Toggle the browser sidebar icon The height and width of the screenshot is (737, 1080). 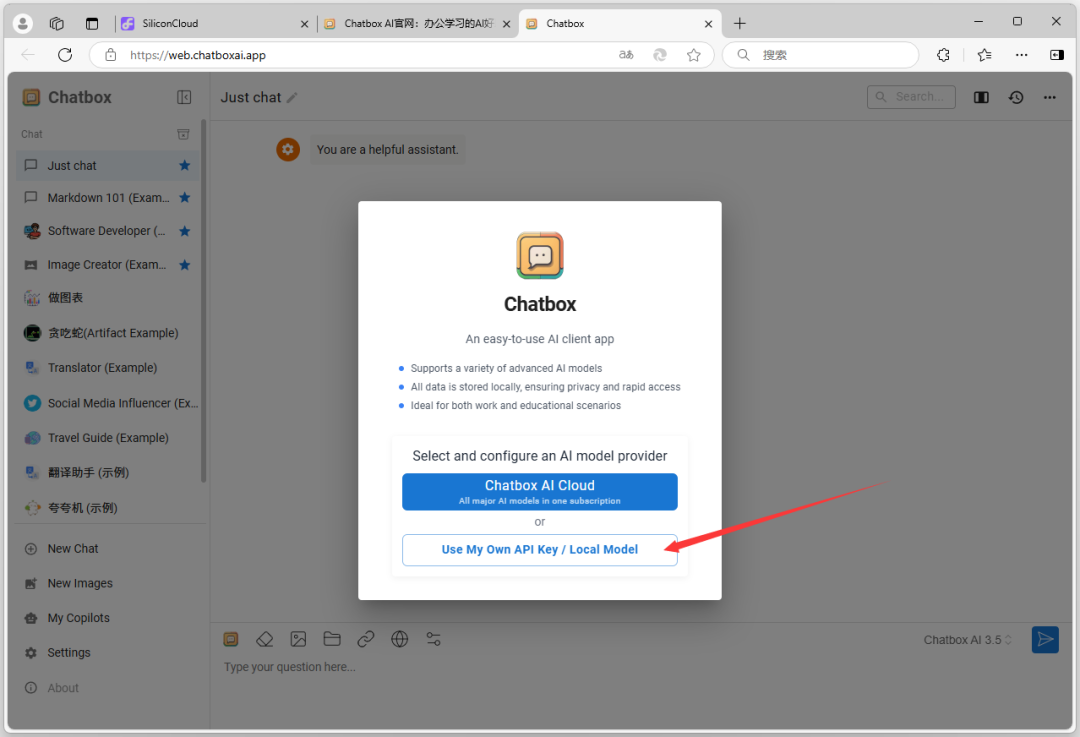[1057, 54]
